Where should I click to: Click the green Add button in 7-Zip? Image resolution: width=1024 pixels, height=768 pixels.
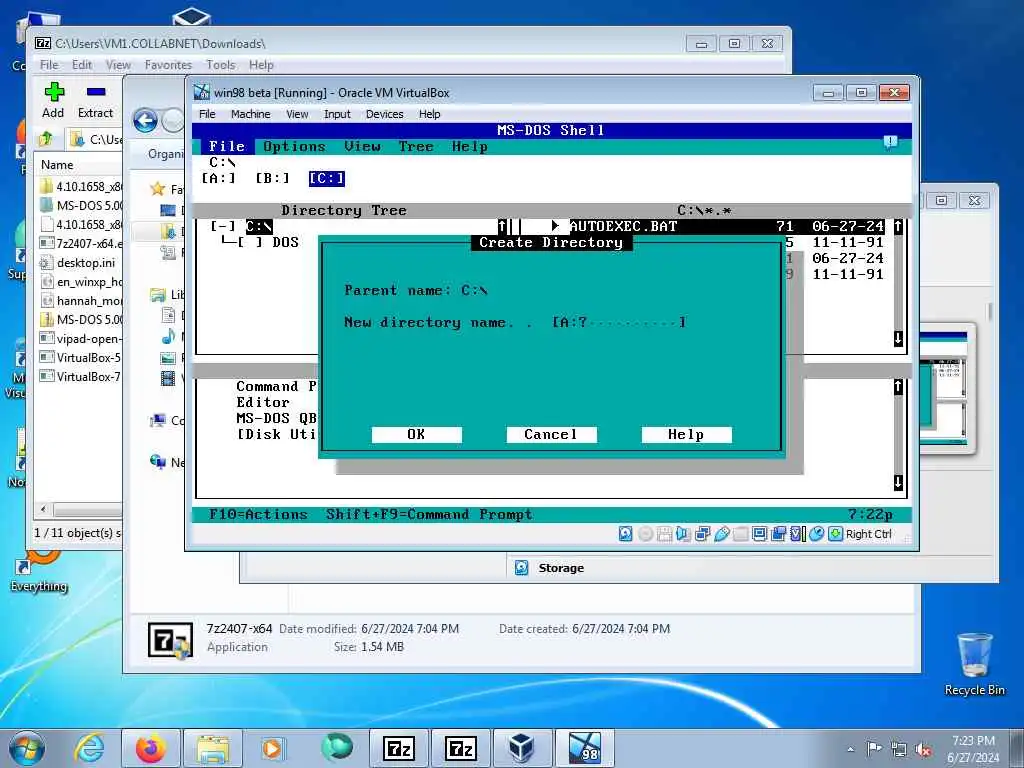point(54,100)
